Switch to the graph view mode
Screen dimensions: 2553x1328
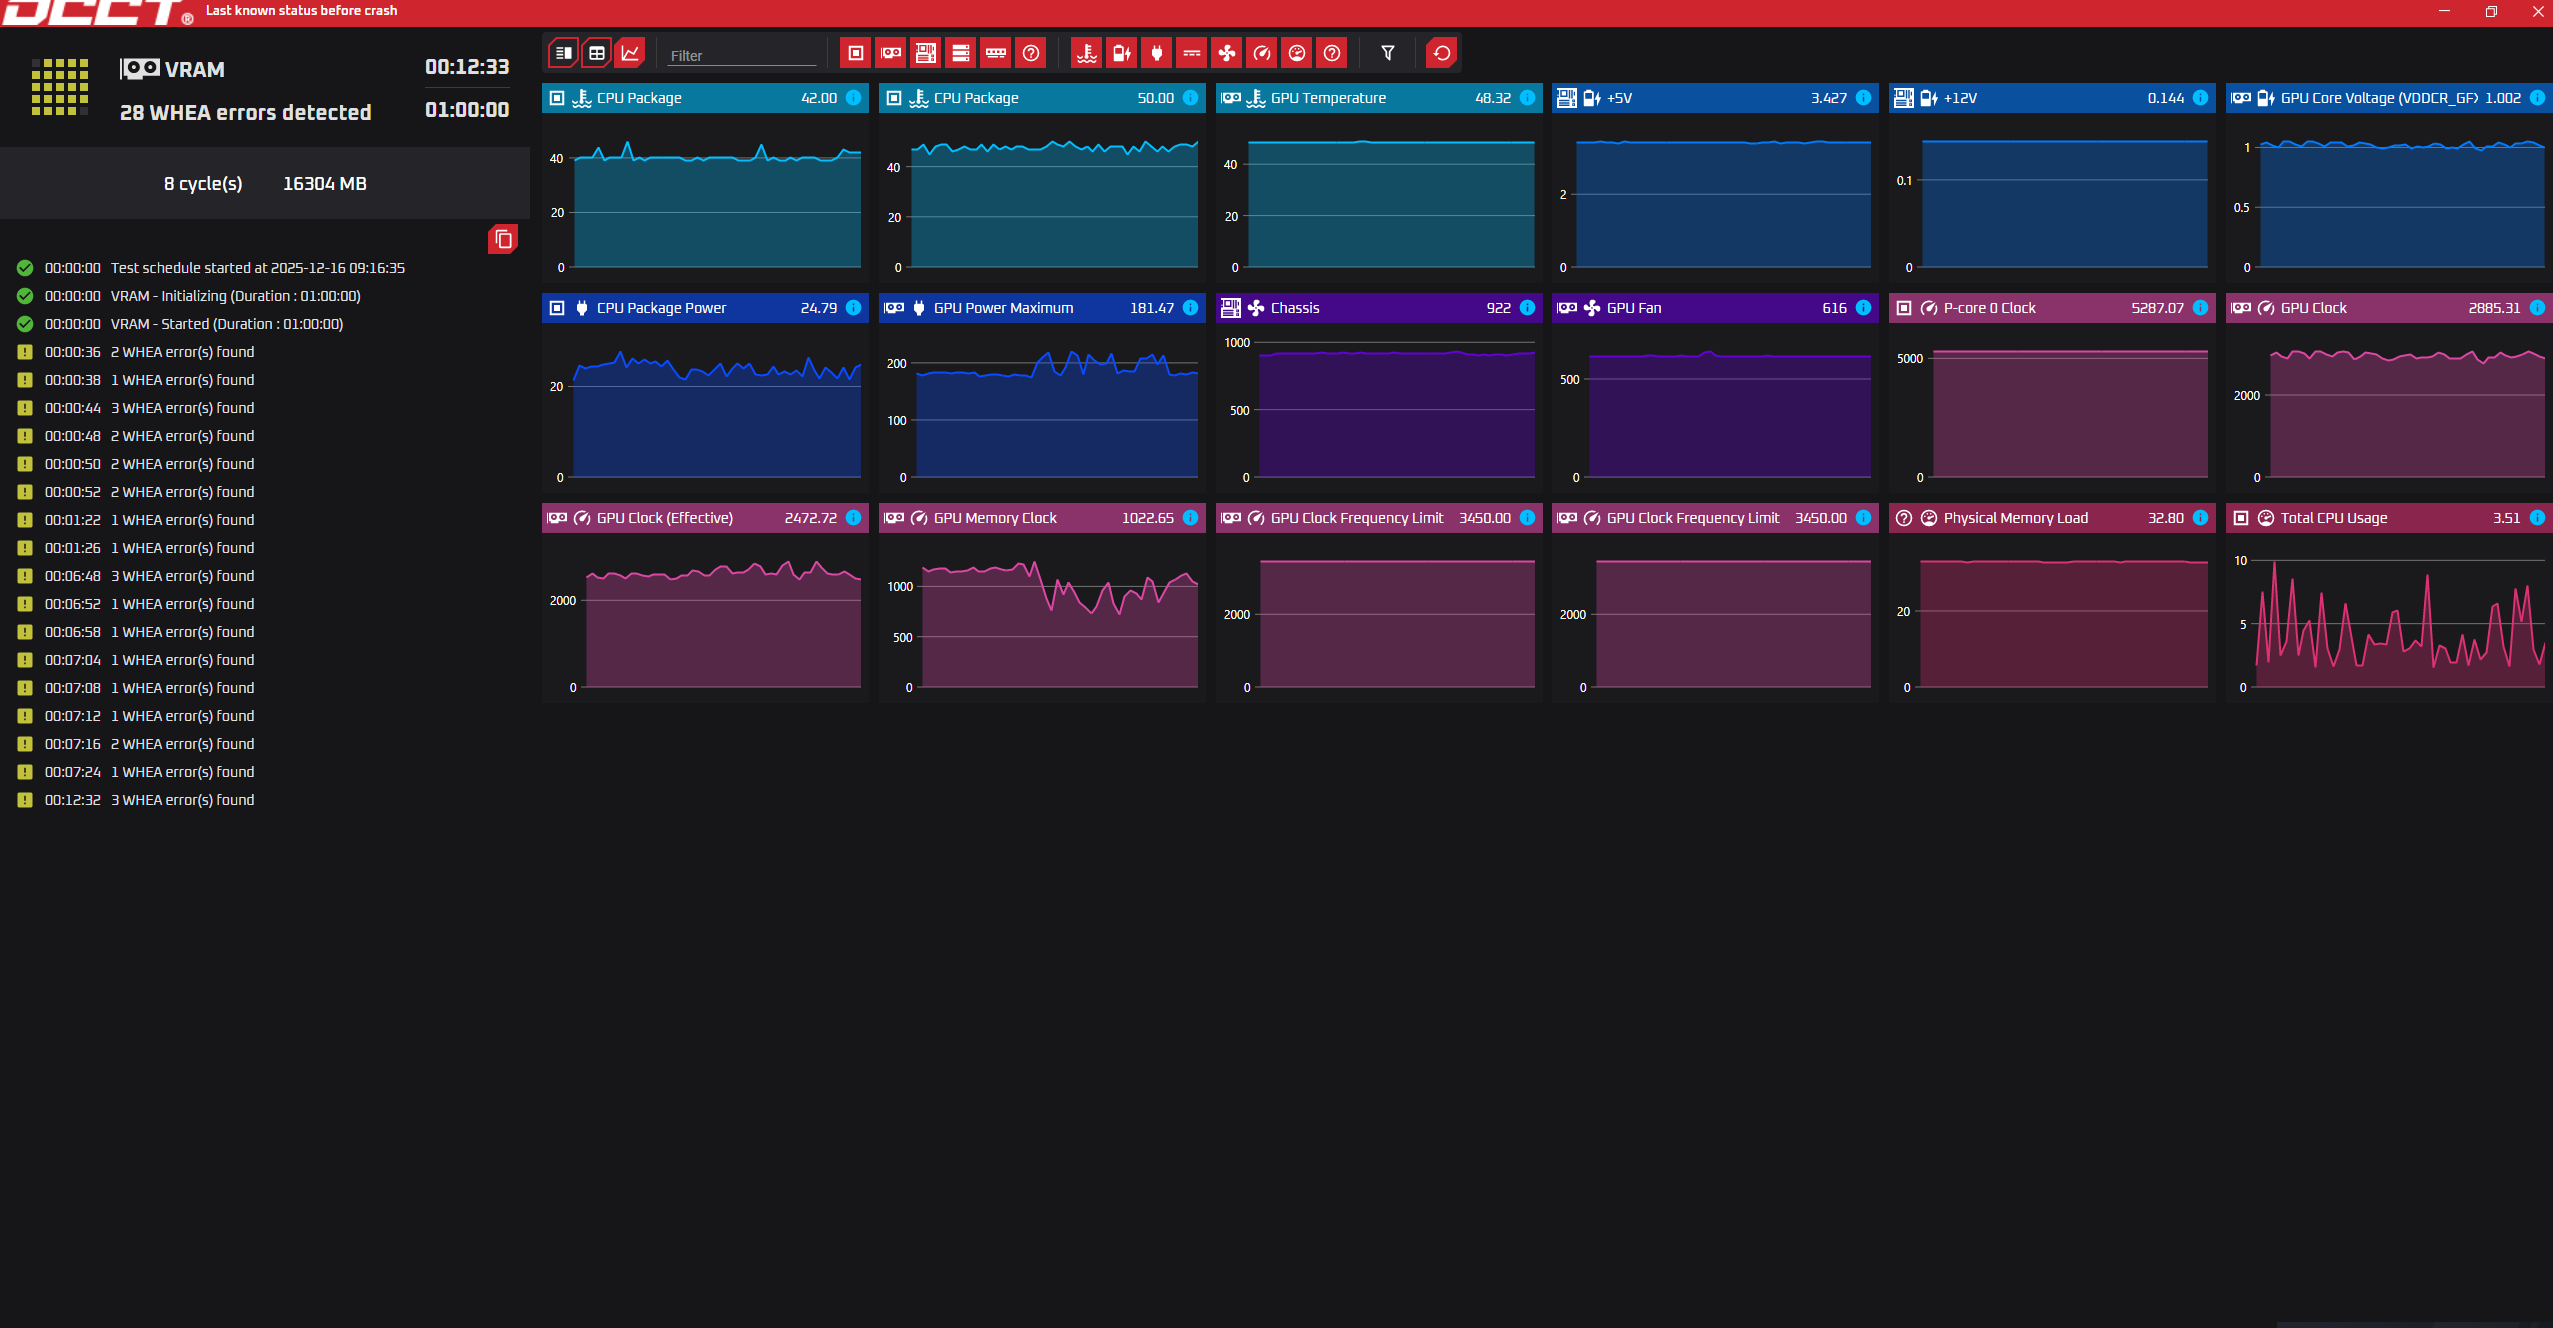click(x=630, y=54)
